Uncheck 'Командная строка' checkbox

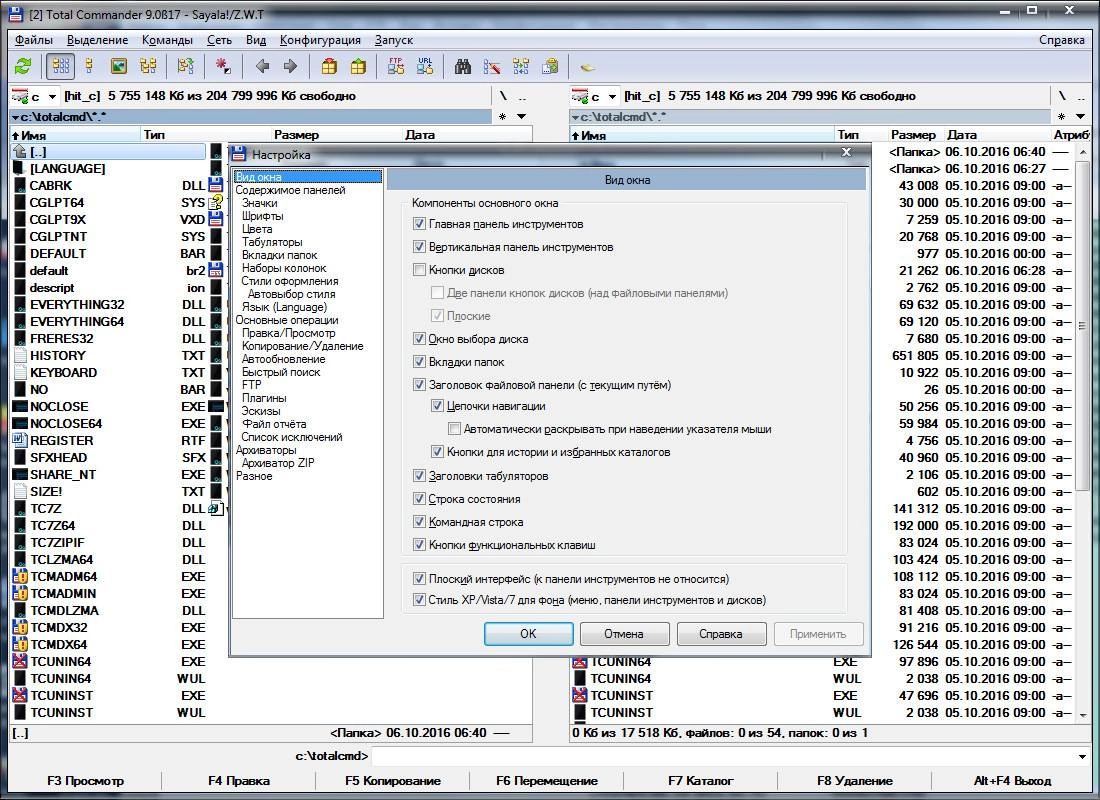coord(419,522)
